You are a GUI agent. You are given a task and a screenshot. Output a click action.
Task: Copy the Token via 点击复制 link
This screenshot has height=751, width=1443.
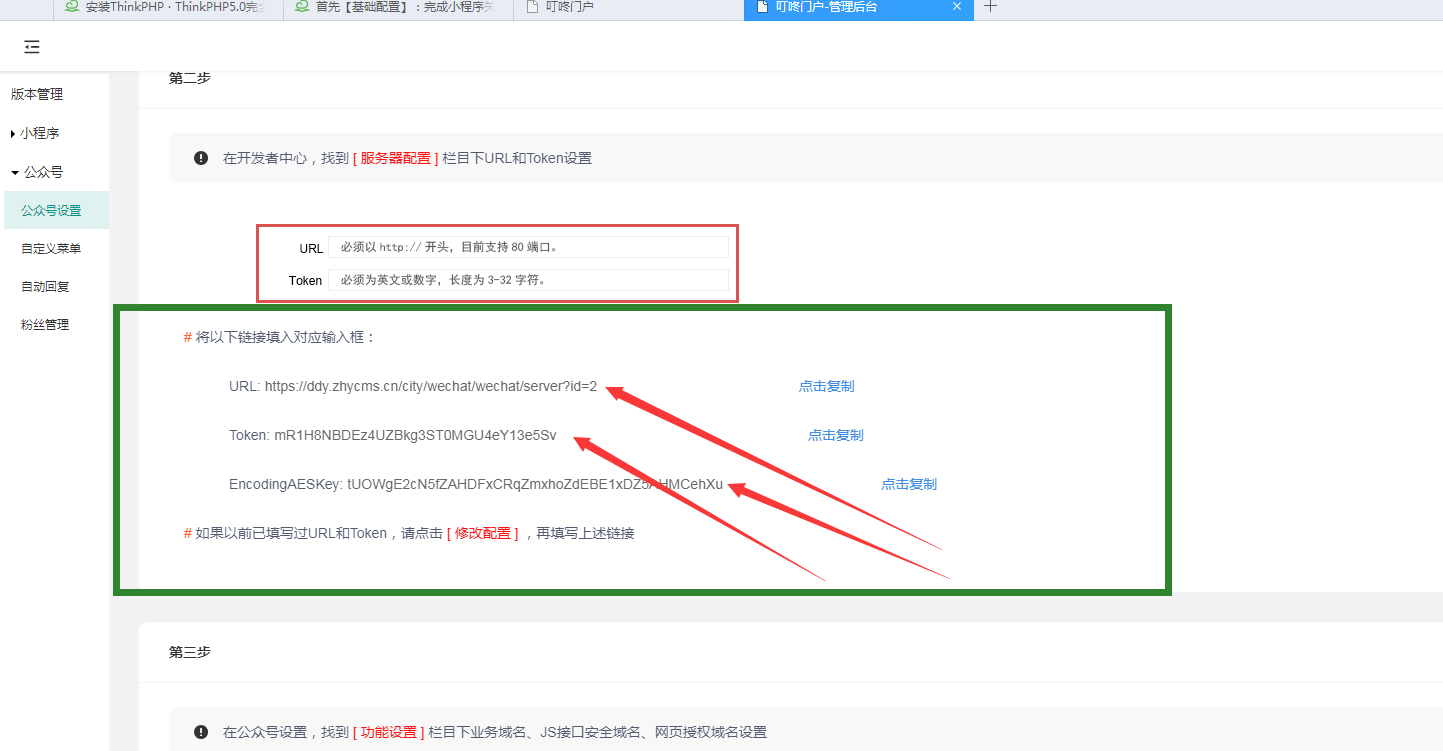click(835, 435)
